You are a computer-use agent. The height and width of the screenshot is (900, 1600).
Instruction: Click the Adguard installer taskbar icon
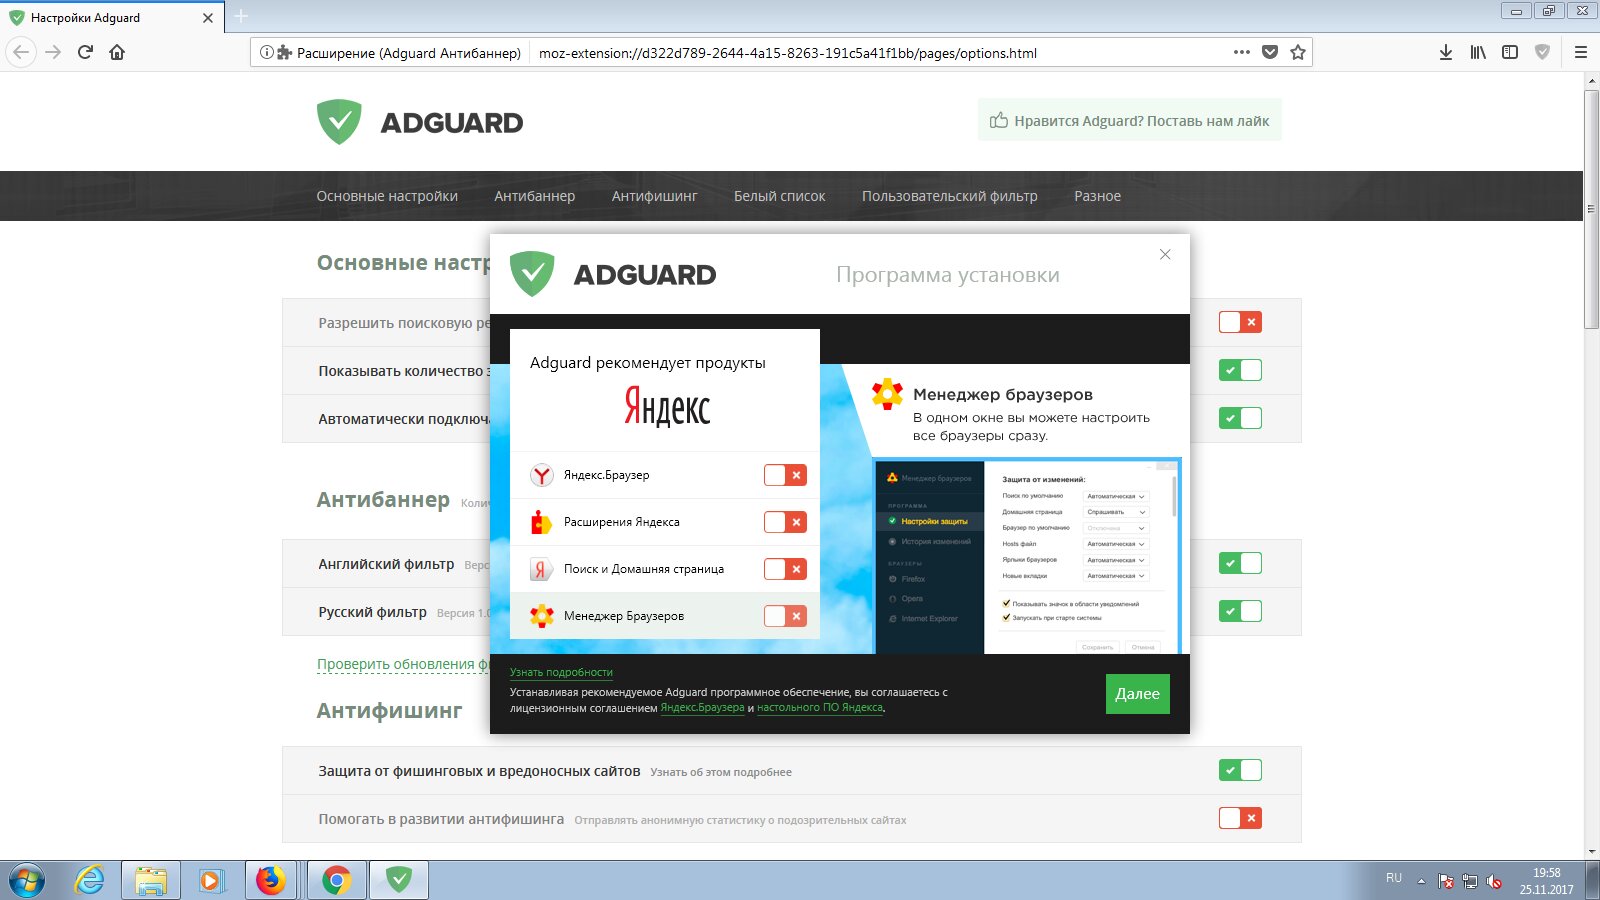tap(399, 880)
